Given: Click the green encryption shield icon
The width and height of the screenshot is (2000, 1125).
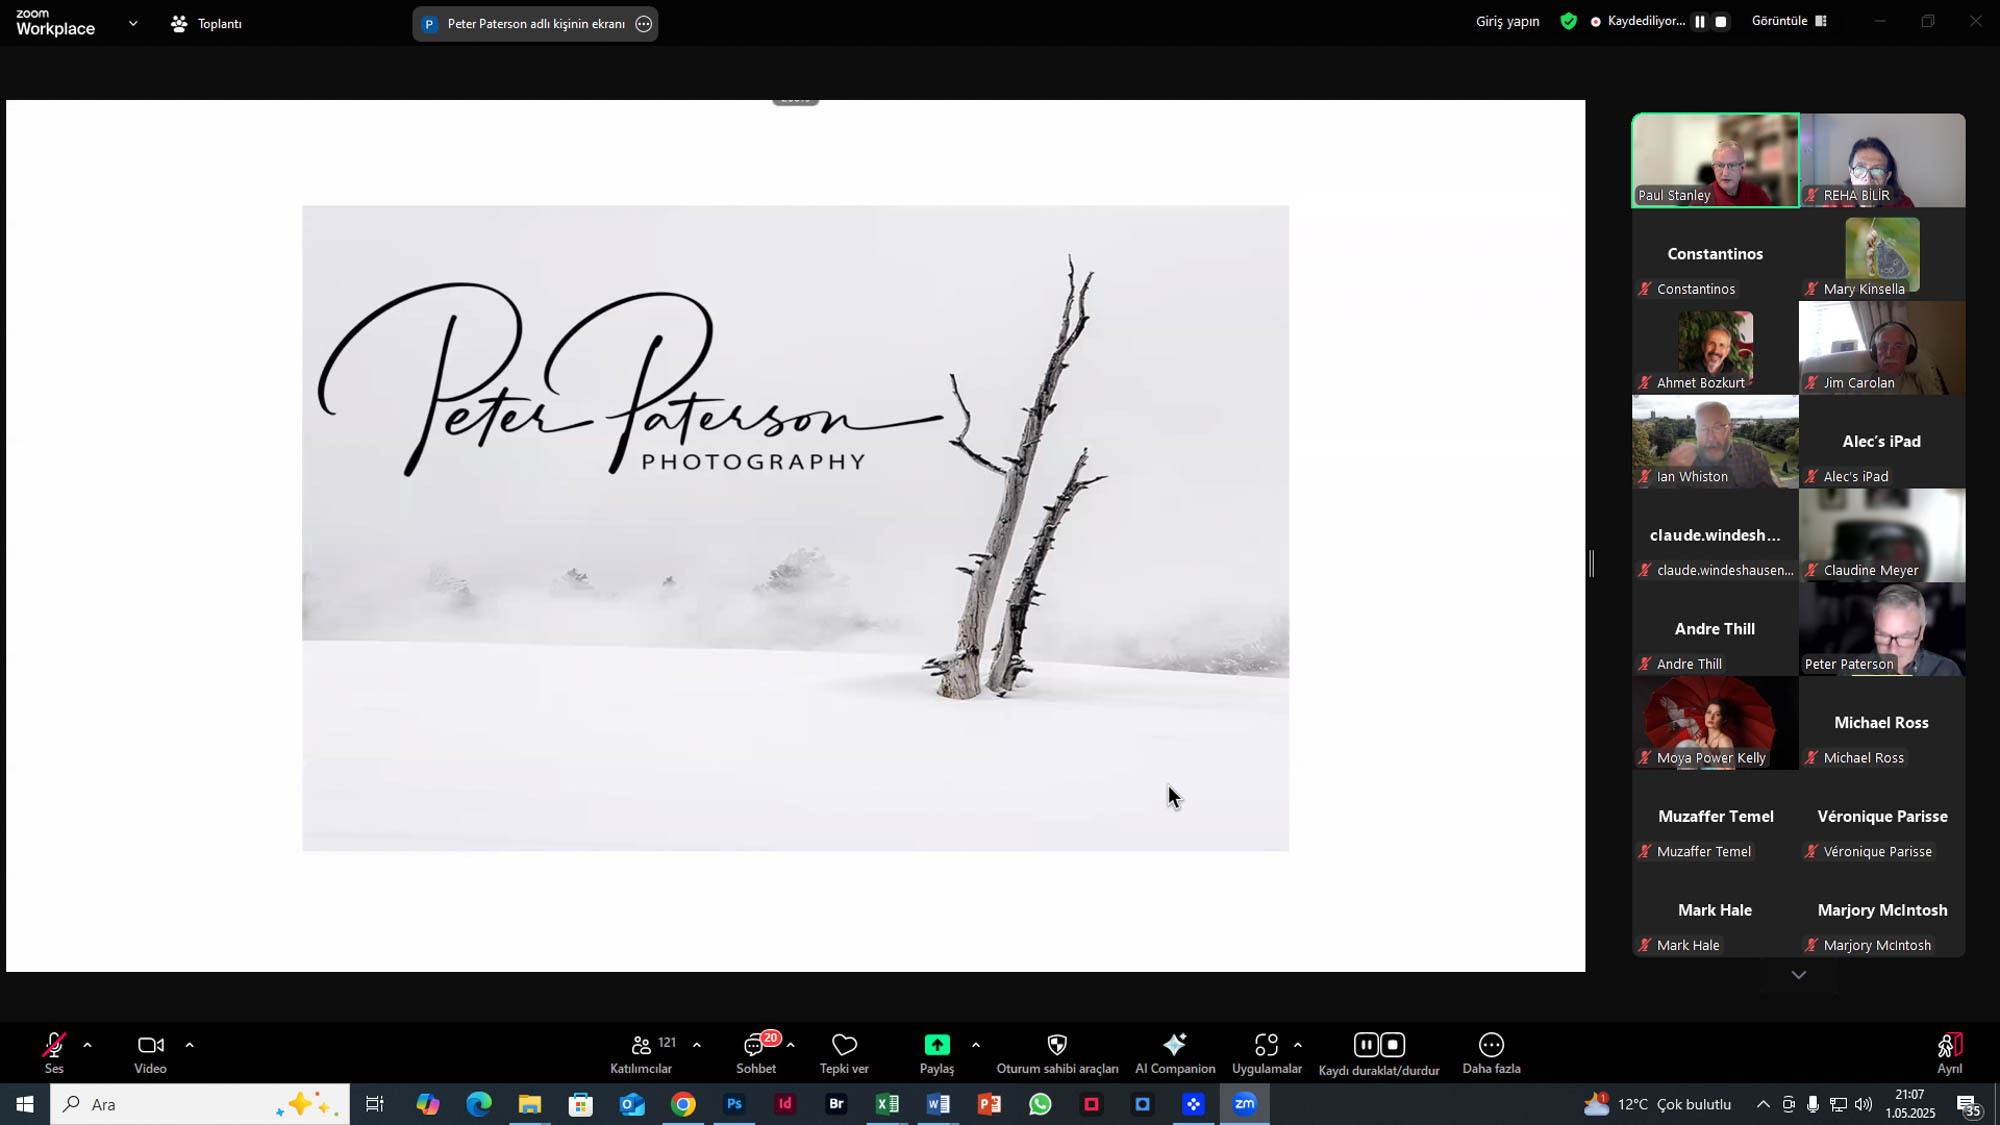Looking at the screenshot, I should click(x=1568, y=21).
